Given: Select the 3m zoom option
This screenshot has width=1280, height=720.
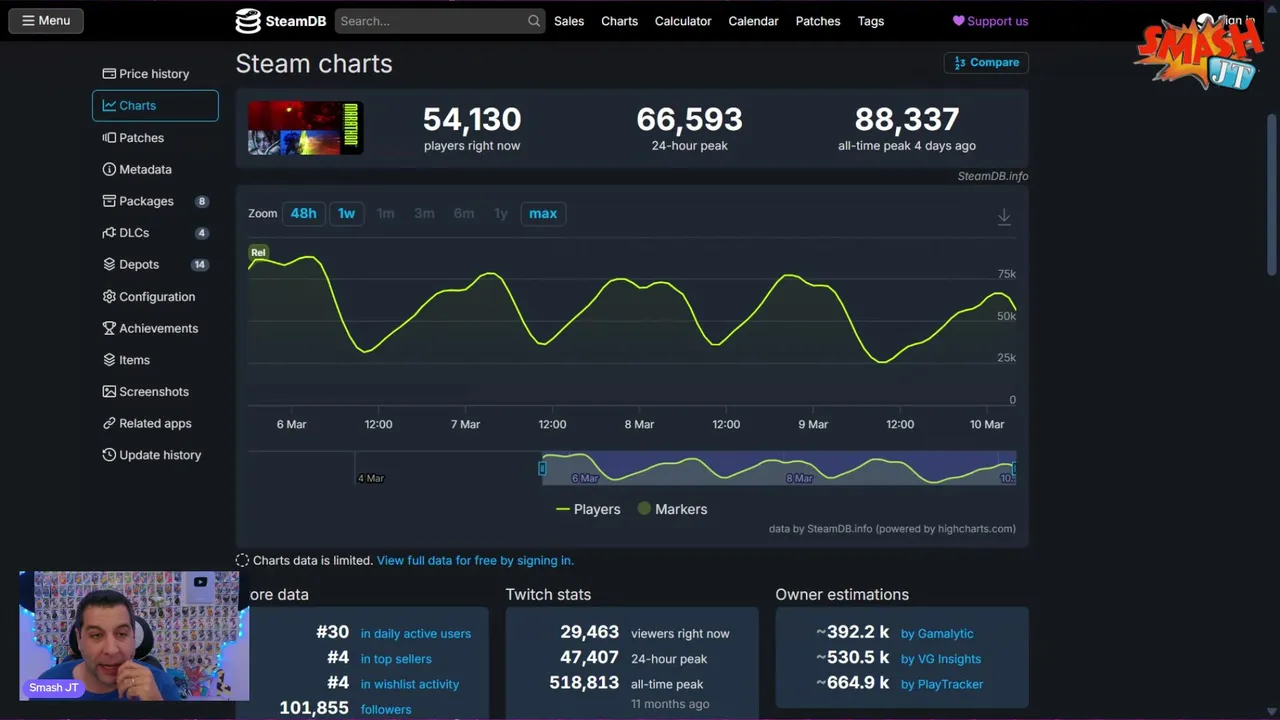Looking at the screenshot, I should coord(424,213).
